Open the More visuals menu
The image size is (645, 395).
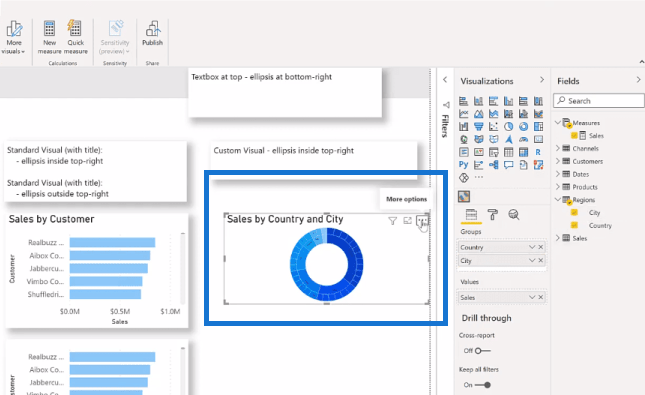[14, 37]
